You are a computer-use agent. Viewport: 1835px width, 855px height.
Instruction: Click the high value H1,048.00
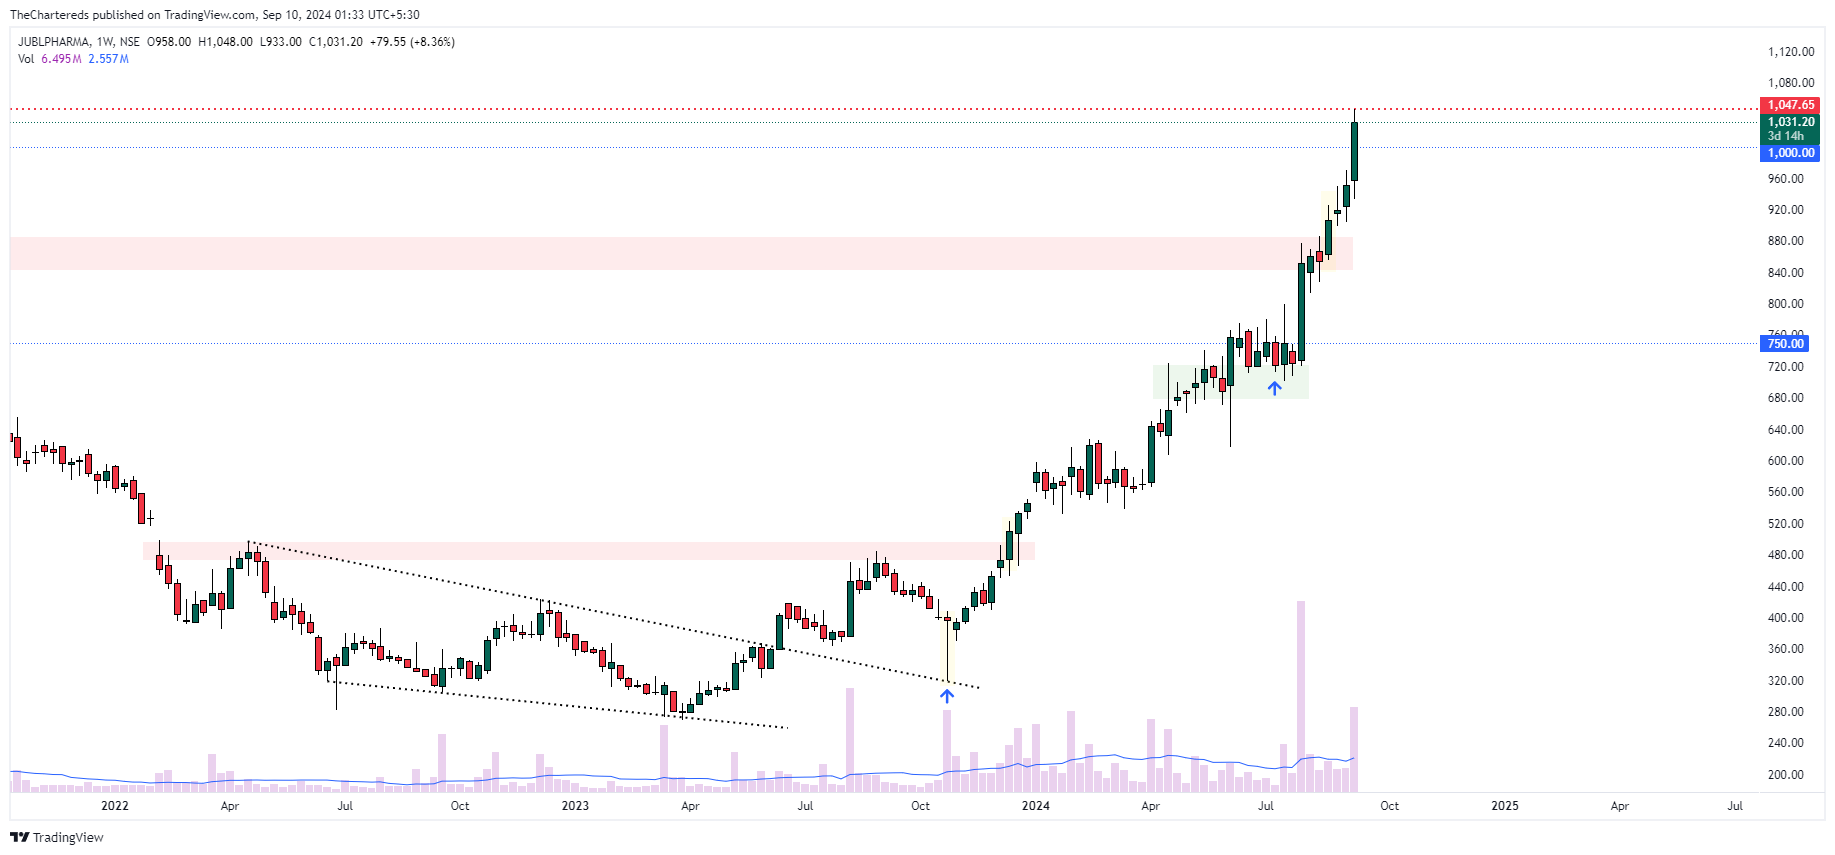[x=225, y=42]
